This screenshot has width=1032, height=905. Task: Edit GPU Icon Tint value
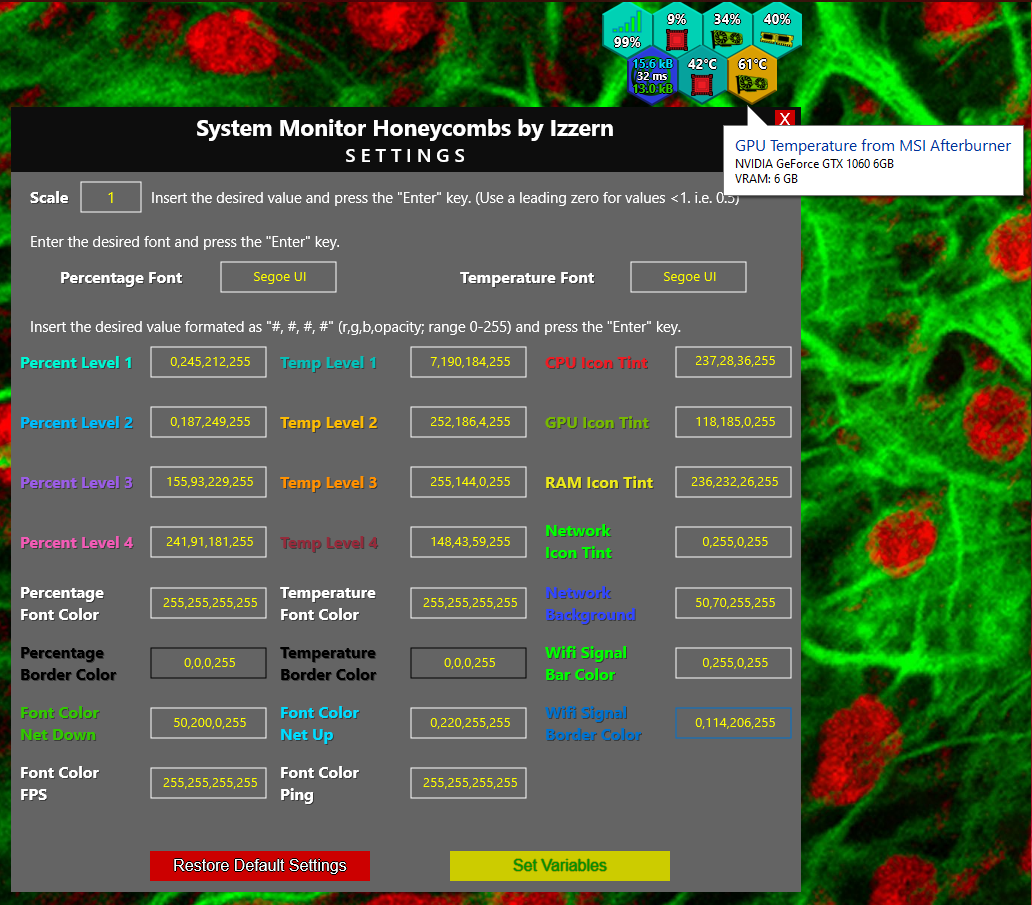click(x=733, y=422)
